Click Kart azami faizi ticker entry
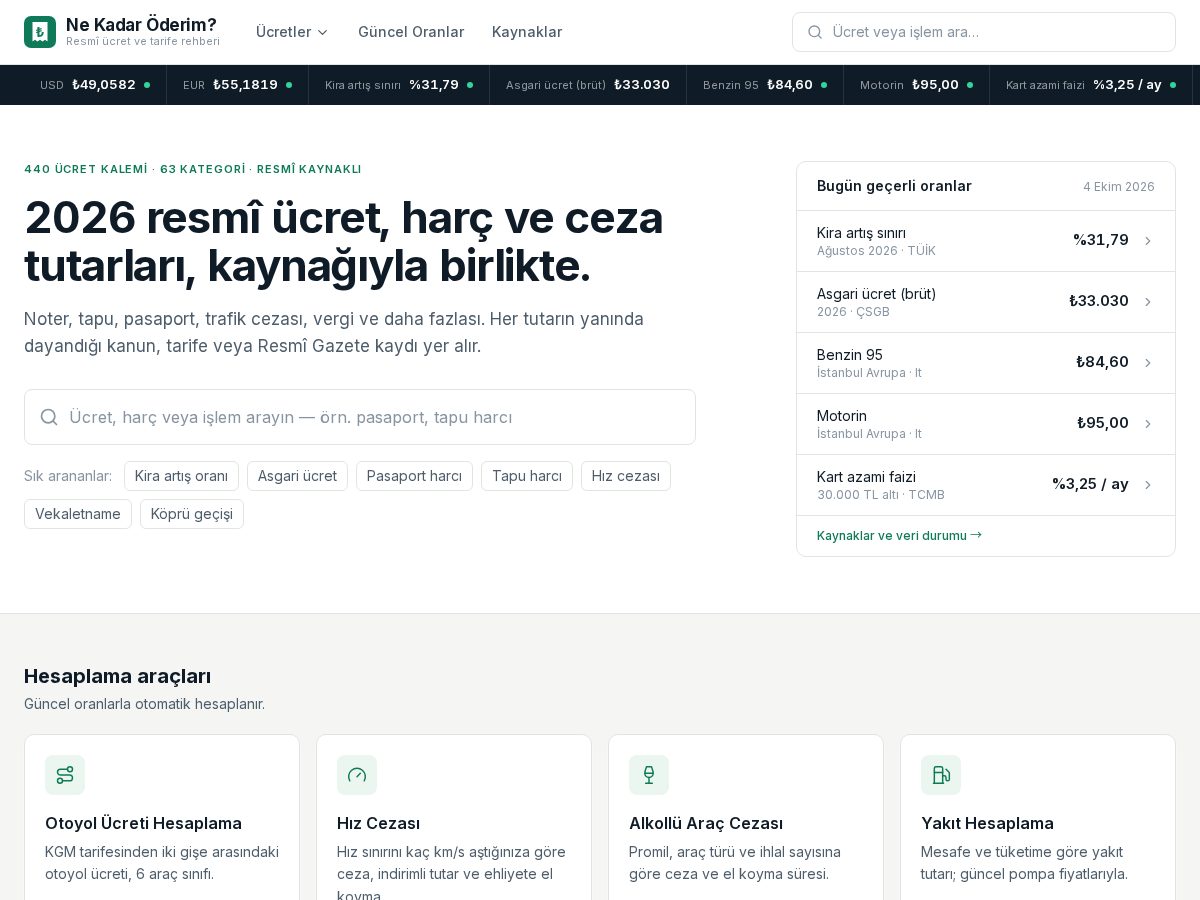Image resolution: width=1200 pixels, height=900 pixels. click(1091, 85)
